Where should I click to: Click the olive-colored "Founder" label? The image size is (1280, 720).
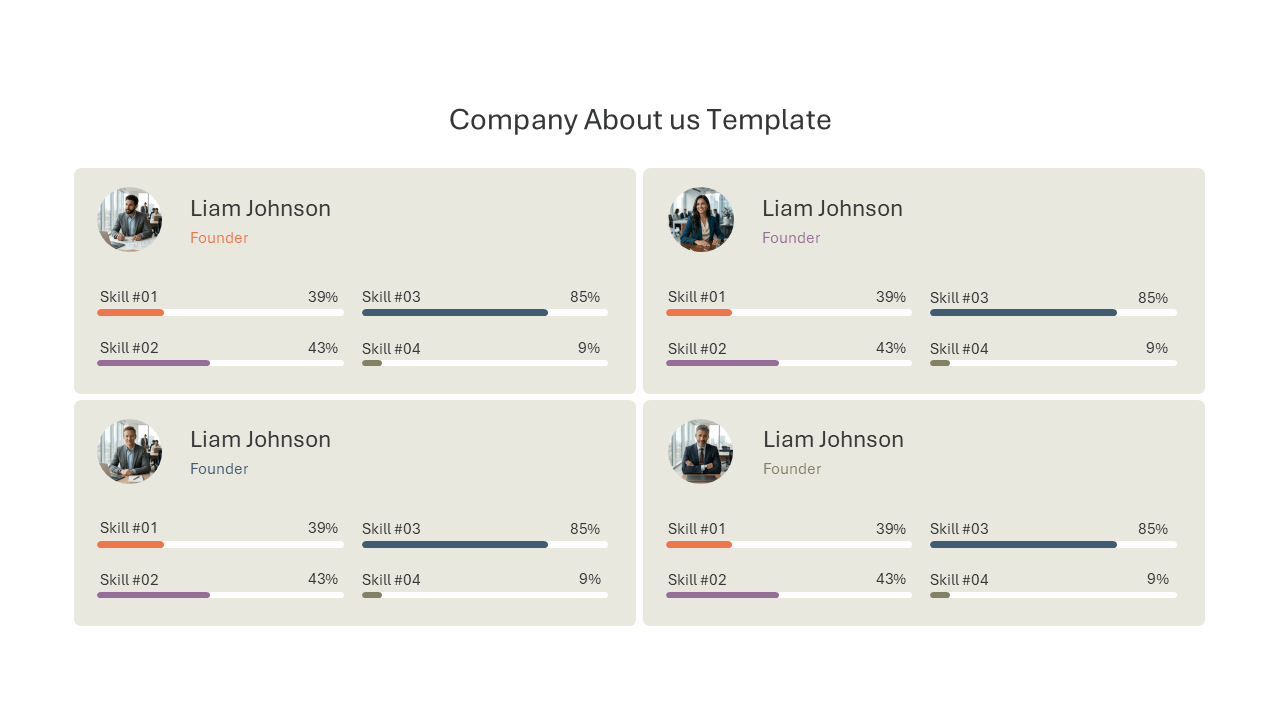point(792,469)
